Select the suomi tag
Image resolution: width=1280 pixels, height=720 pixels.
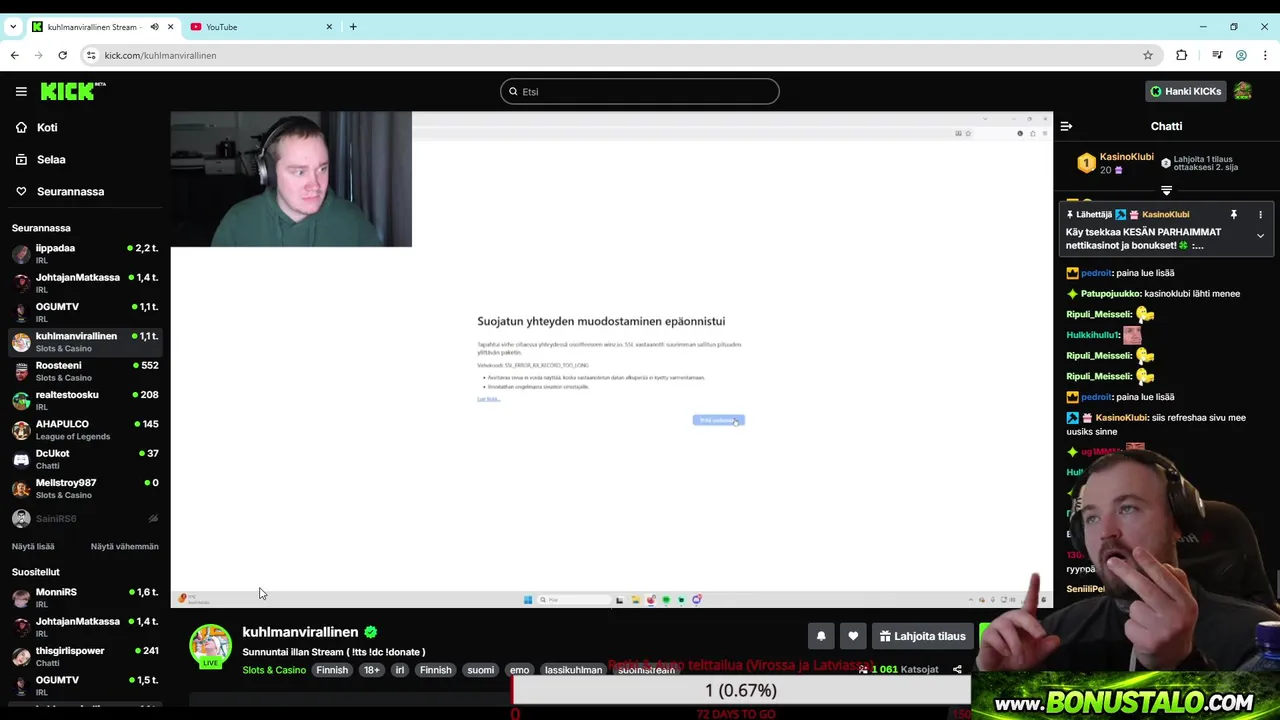(481, 670)
